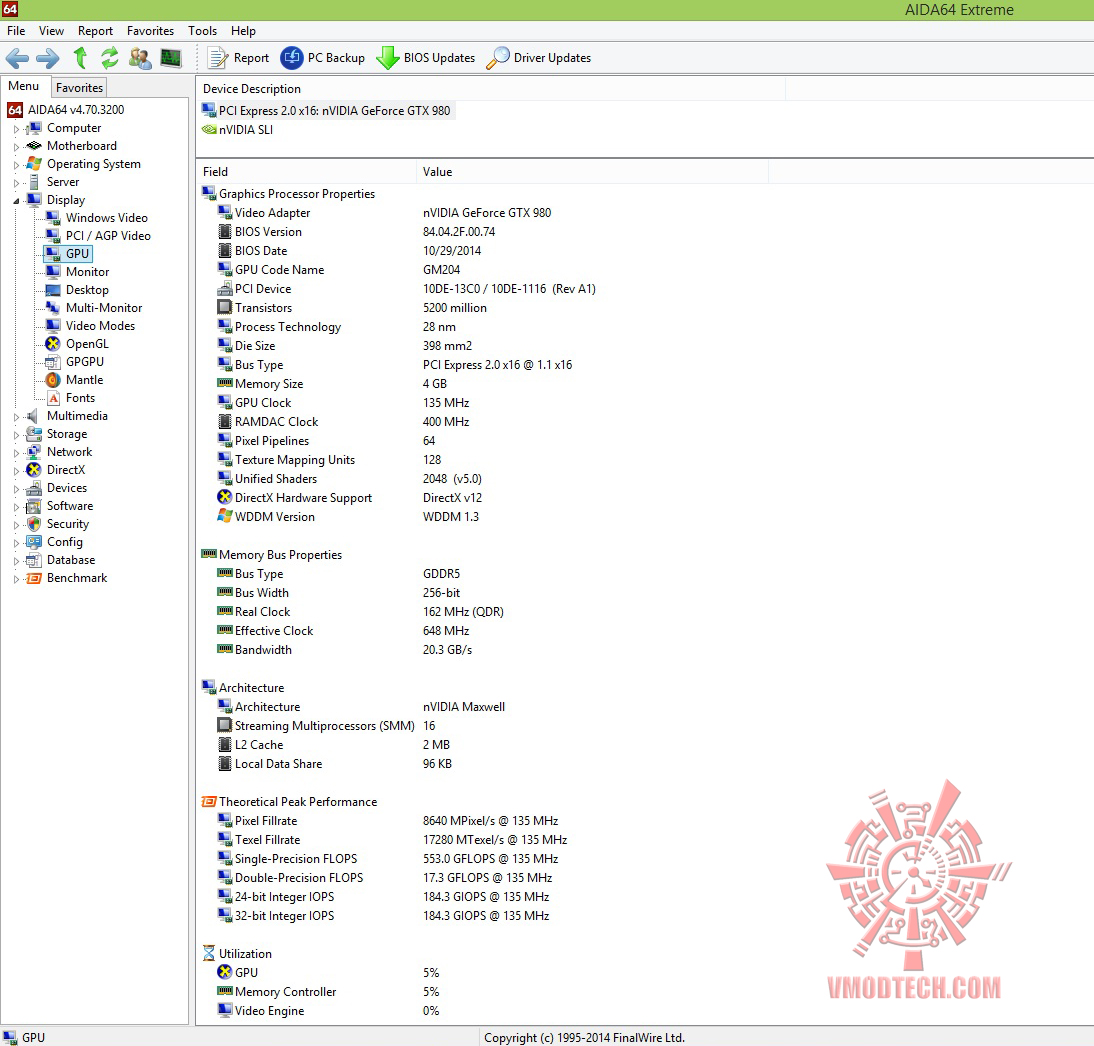Image resolution: width=1094 pixels, height=1046 pixels.
Task: Expand the Operating System node
Action: click(x=16, y=165)
